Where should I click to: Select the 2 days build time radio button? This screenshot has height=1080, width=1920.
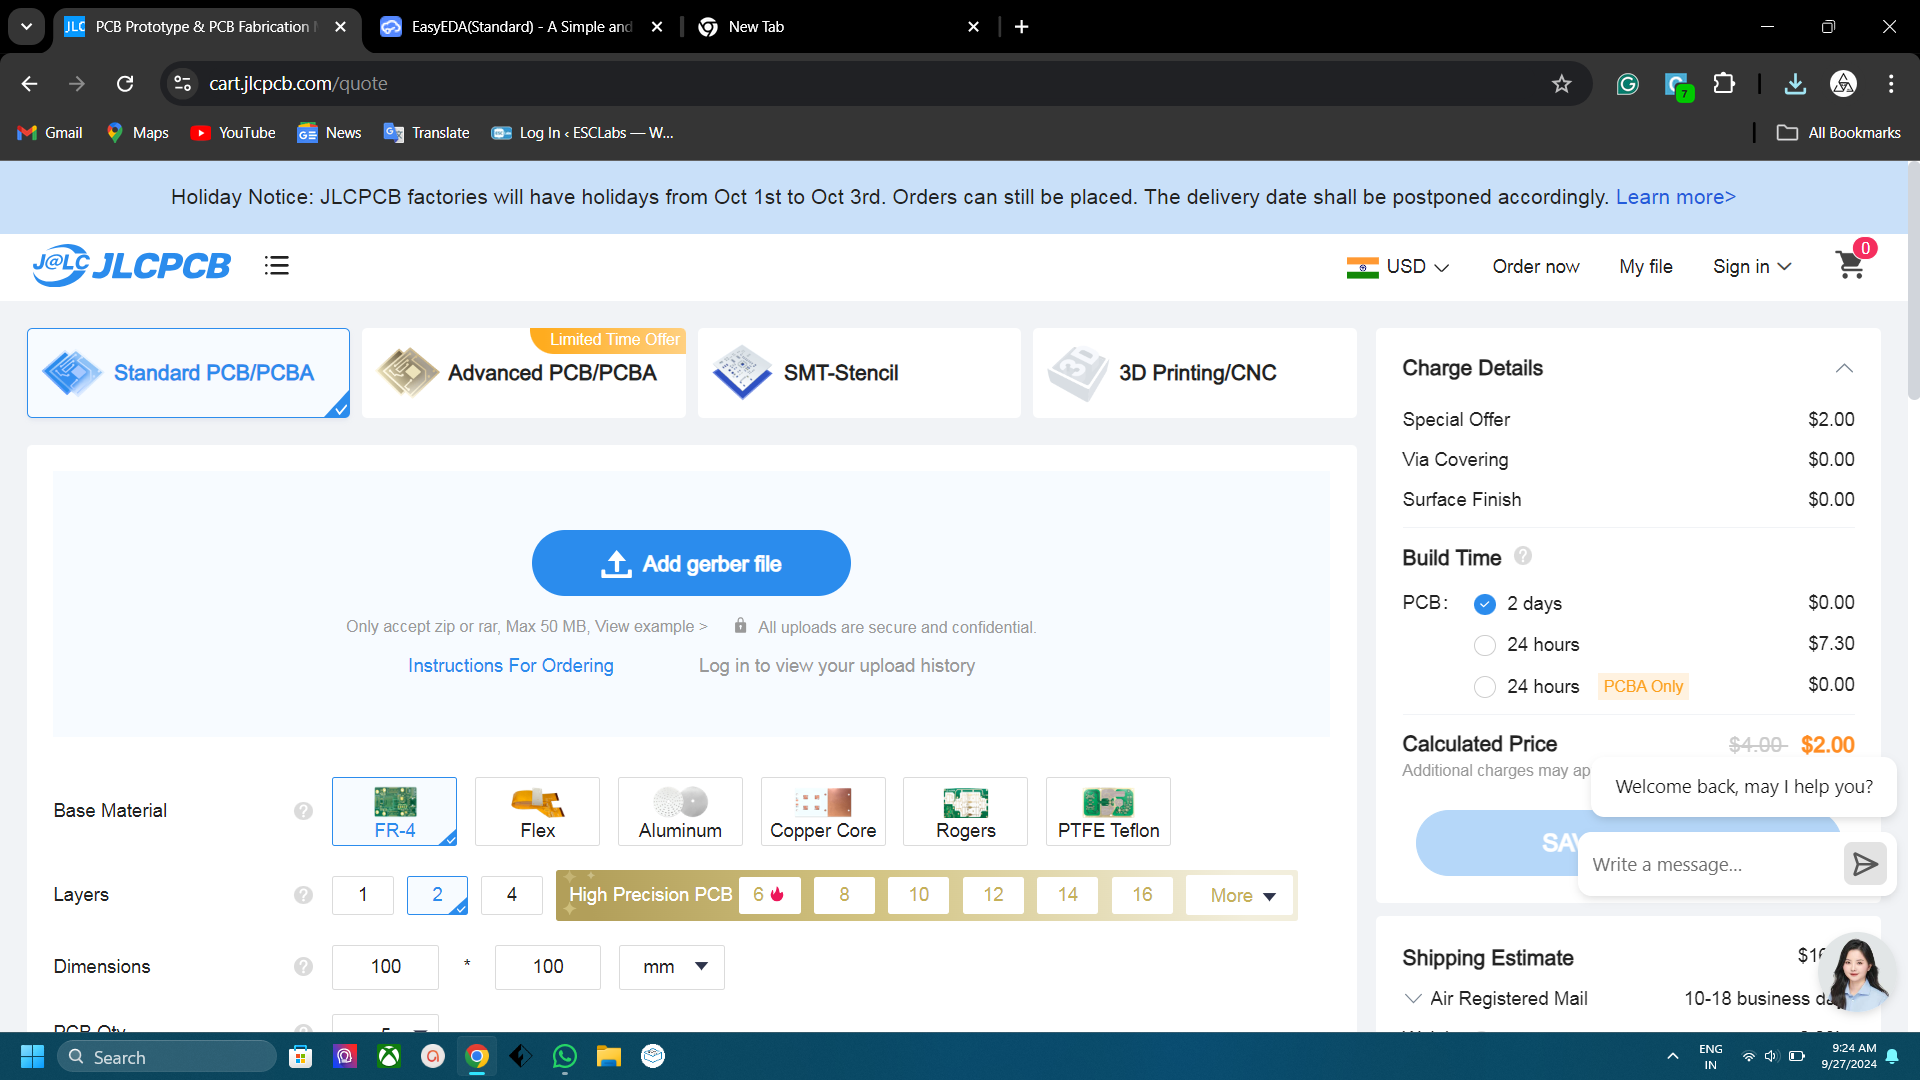(1484, 604)
